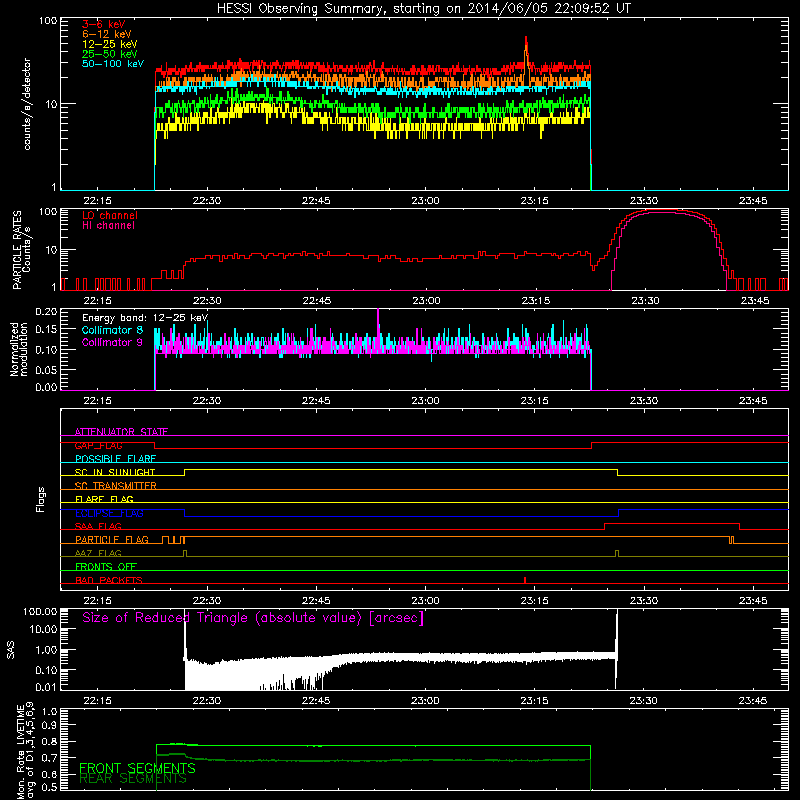Click the Flags panel axis label
The image size is (800, 800).
pos(41,499)
